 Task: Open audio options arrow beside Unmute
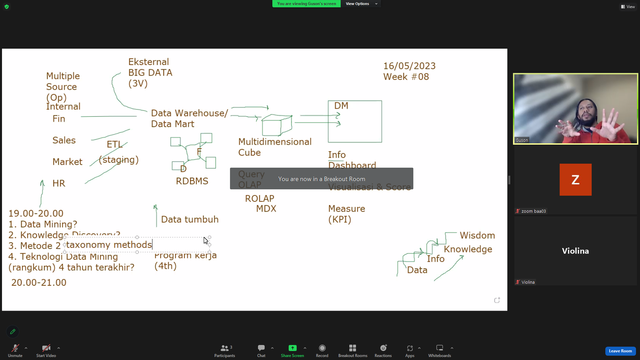coord(26,348)
